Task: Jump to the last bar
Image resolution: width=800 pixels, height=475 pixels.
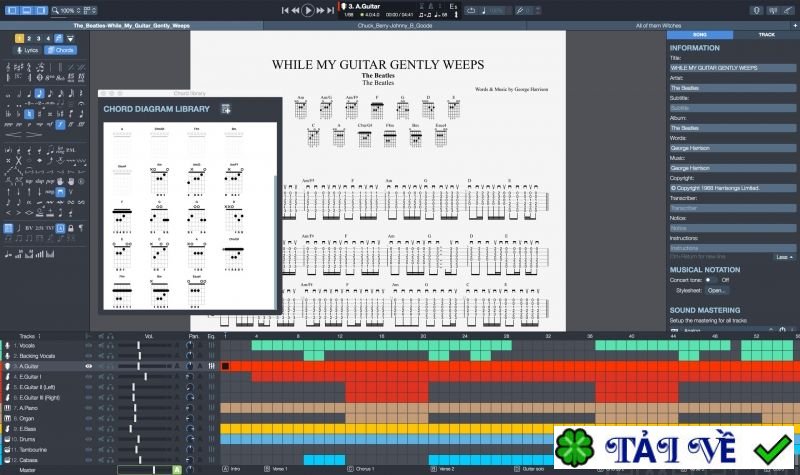Action: click(x=331, y=10)
